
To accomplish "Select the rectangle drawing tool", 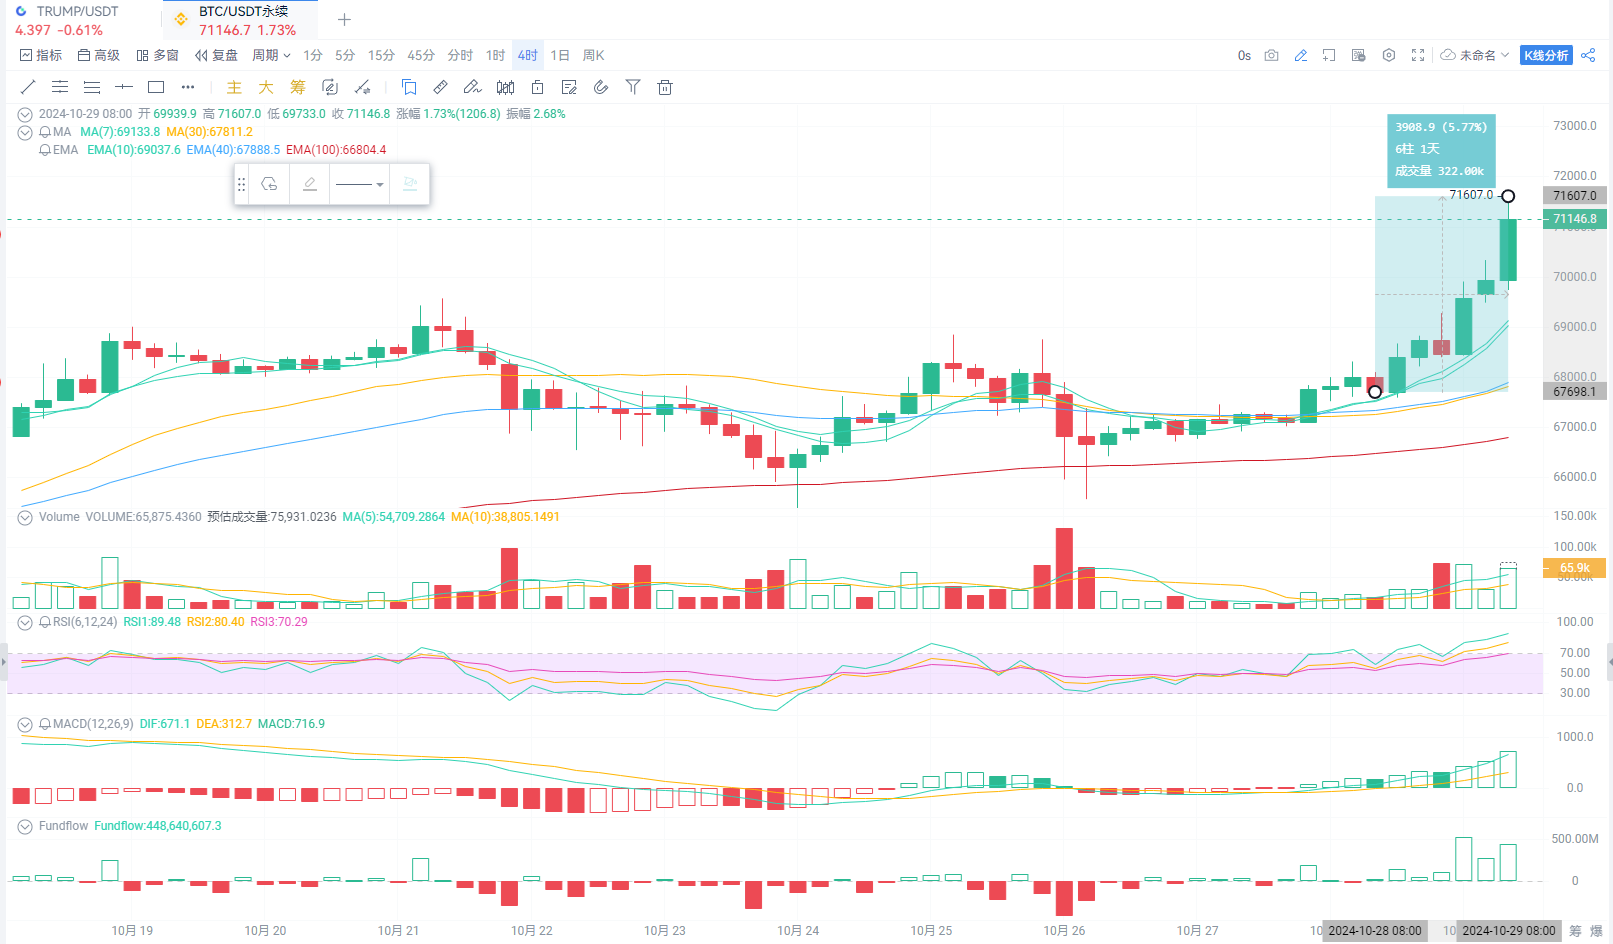I will click(x=156, y=87).
